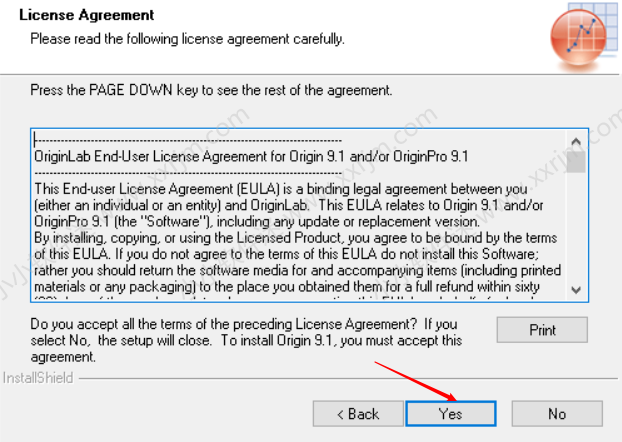Click the 'Please read the following license' subtitle
The height and width of the screenshot is (442, 622).
tap(187, 39)
